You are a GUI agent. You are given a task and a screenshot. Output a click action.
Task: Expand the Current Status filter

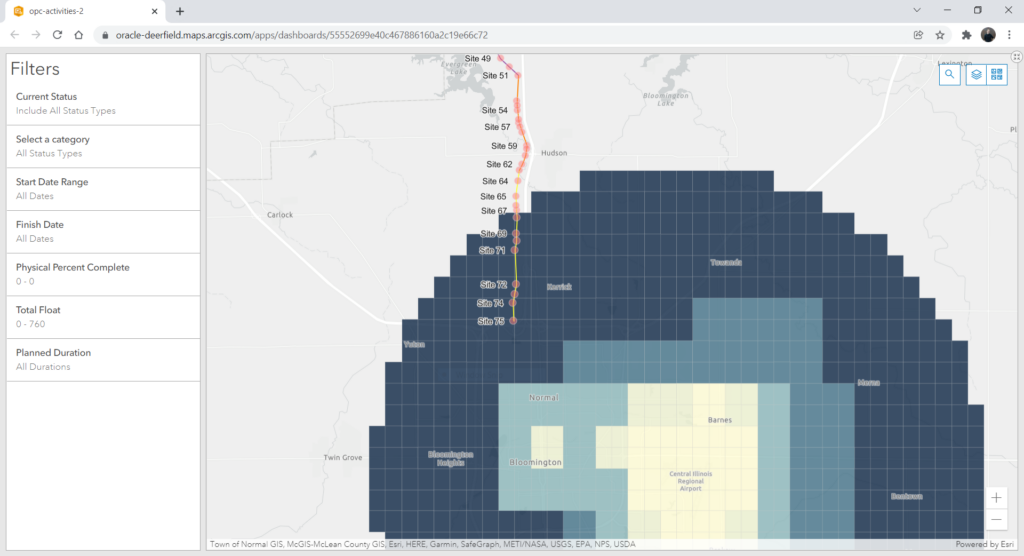pos(103,103)
